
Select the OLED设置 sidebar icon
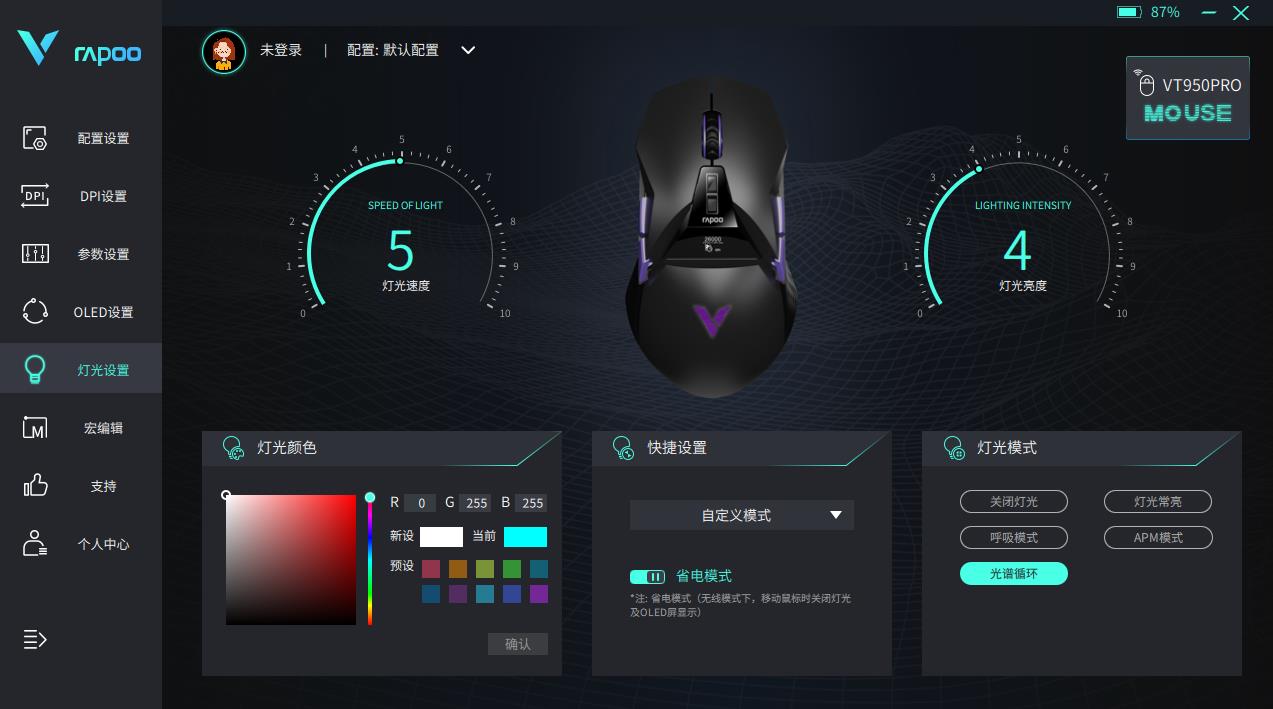(35, 312)
